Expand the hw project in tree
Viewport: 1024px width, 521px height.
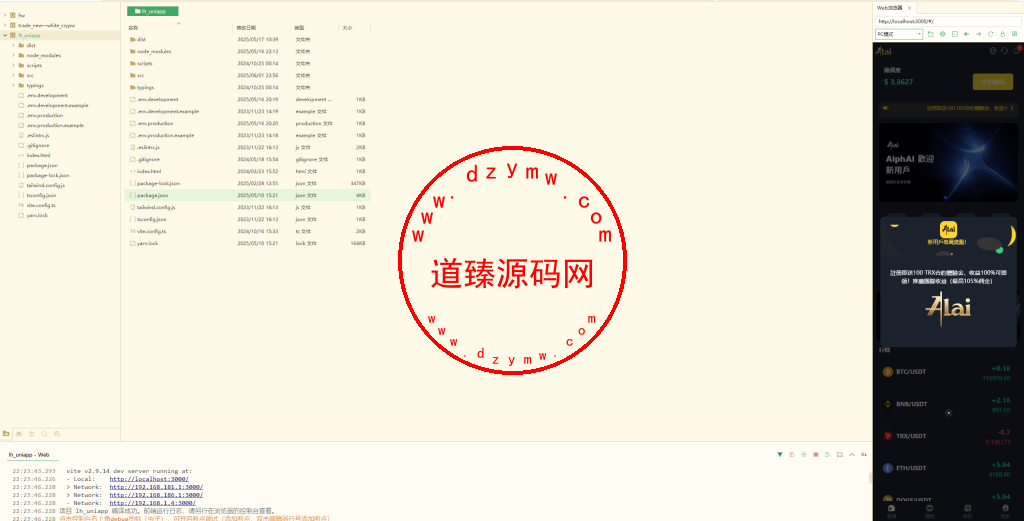pos(5,15)
